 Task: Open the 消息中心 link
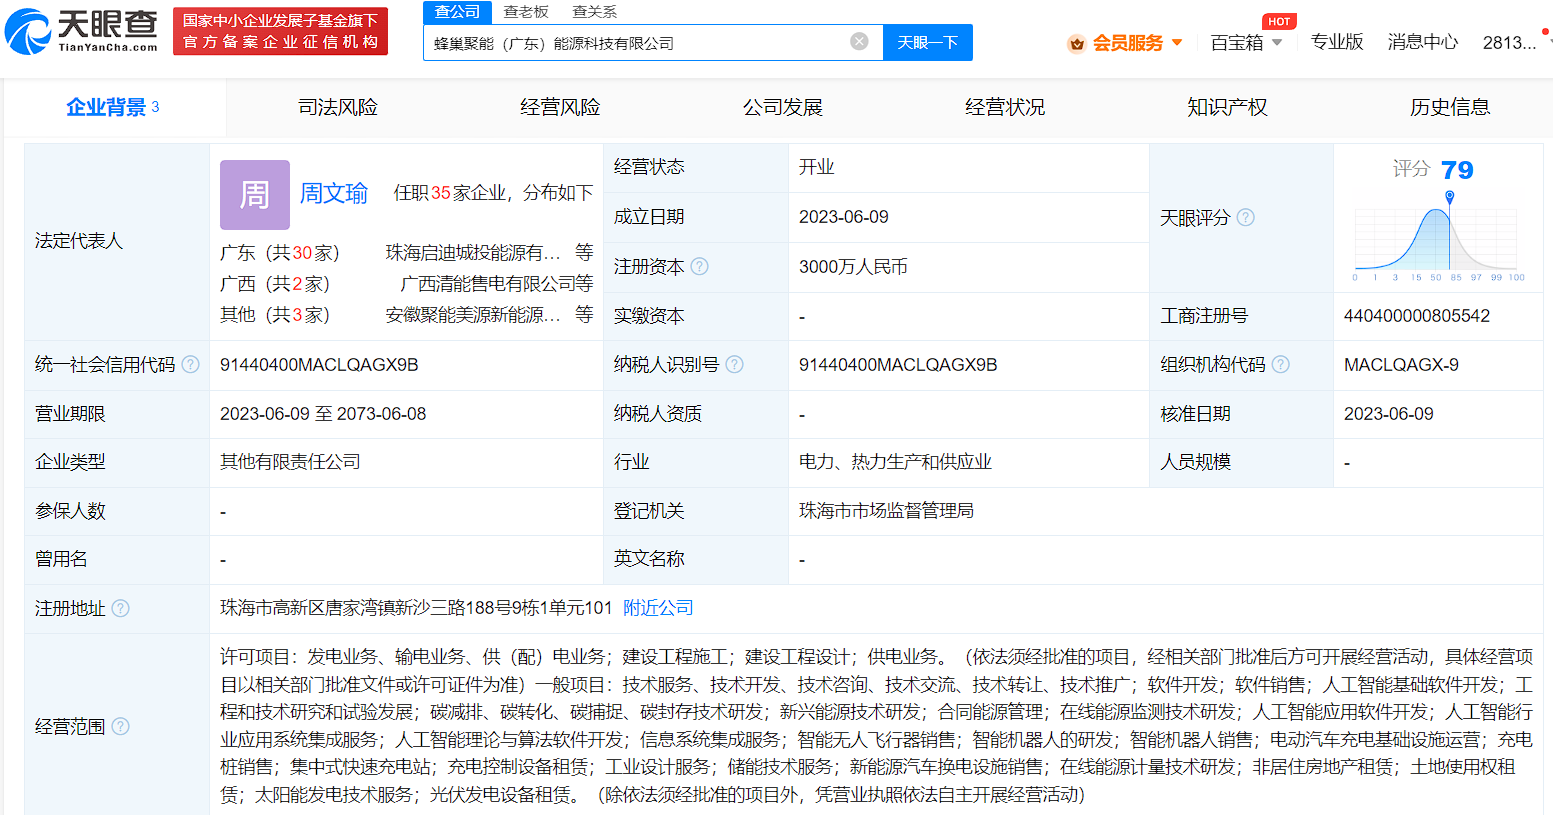[1423, 42]
